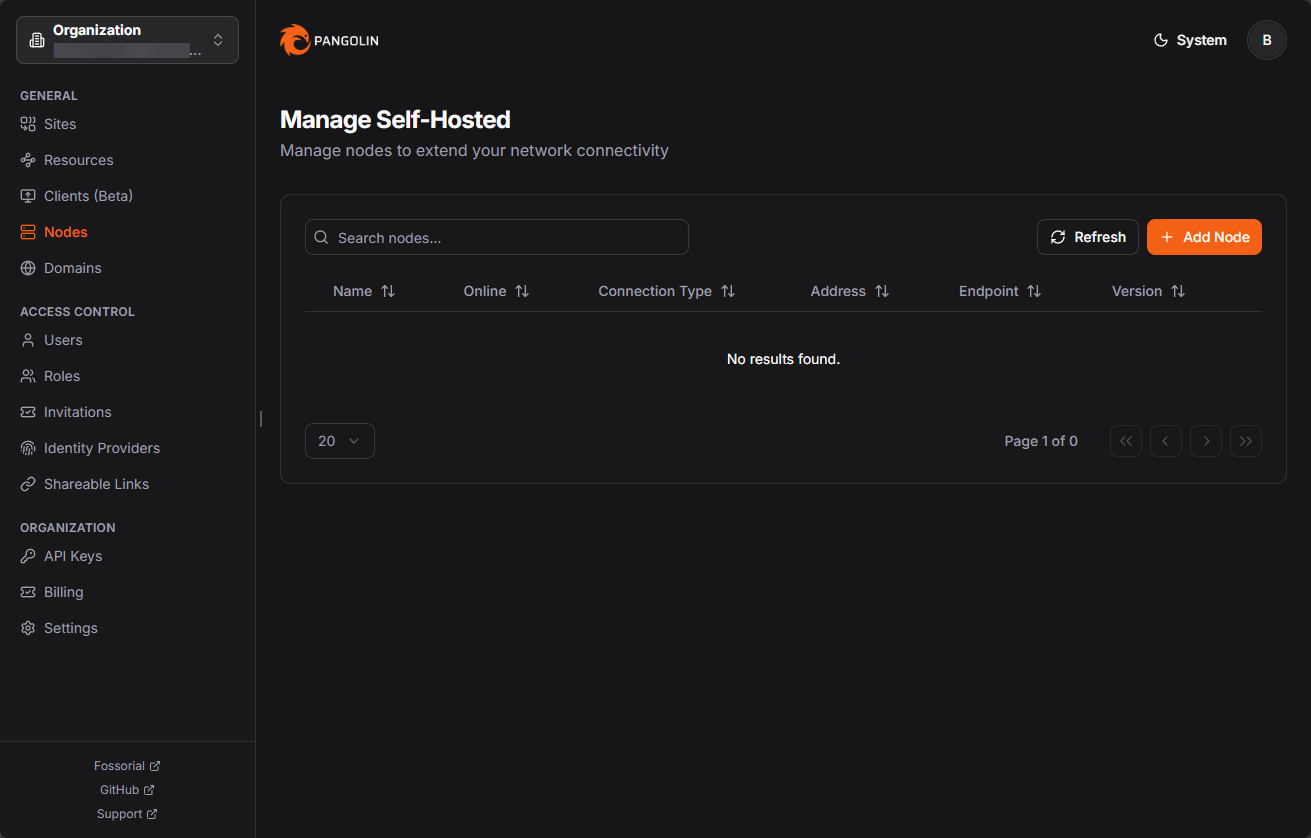1311x838 pixels.
Task: Open Shareable Links via the chain icon
Action: tap(28, 484)
